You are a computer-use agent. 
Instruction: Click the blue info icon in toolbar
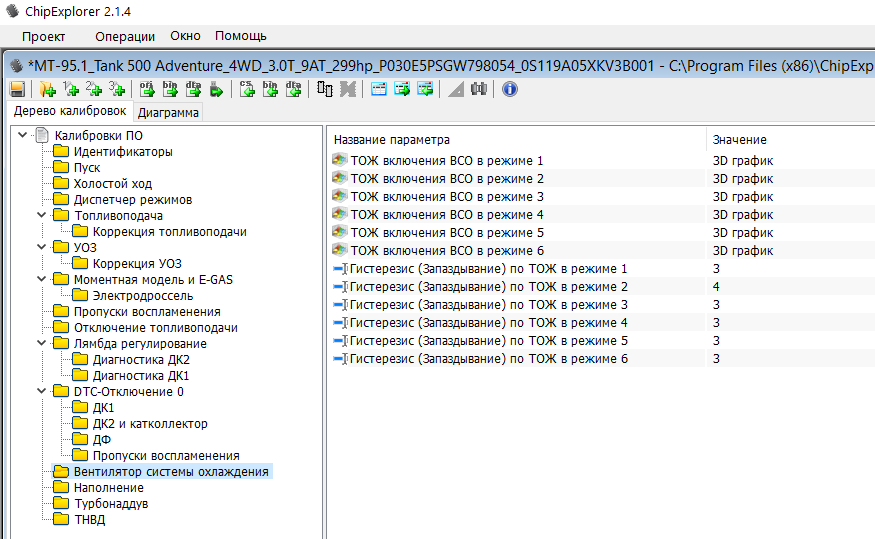point(509,89)
